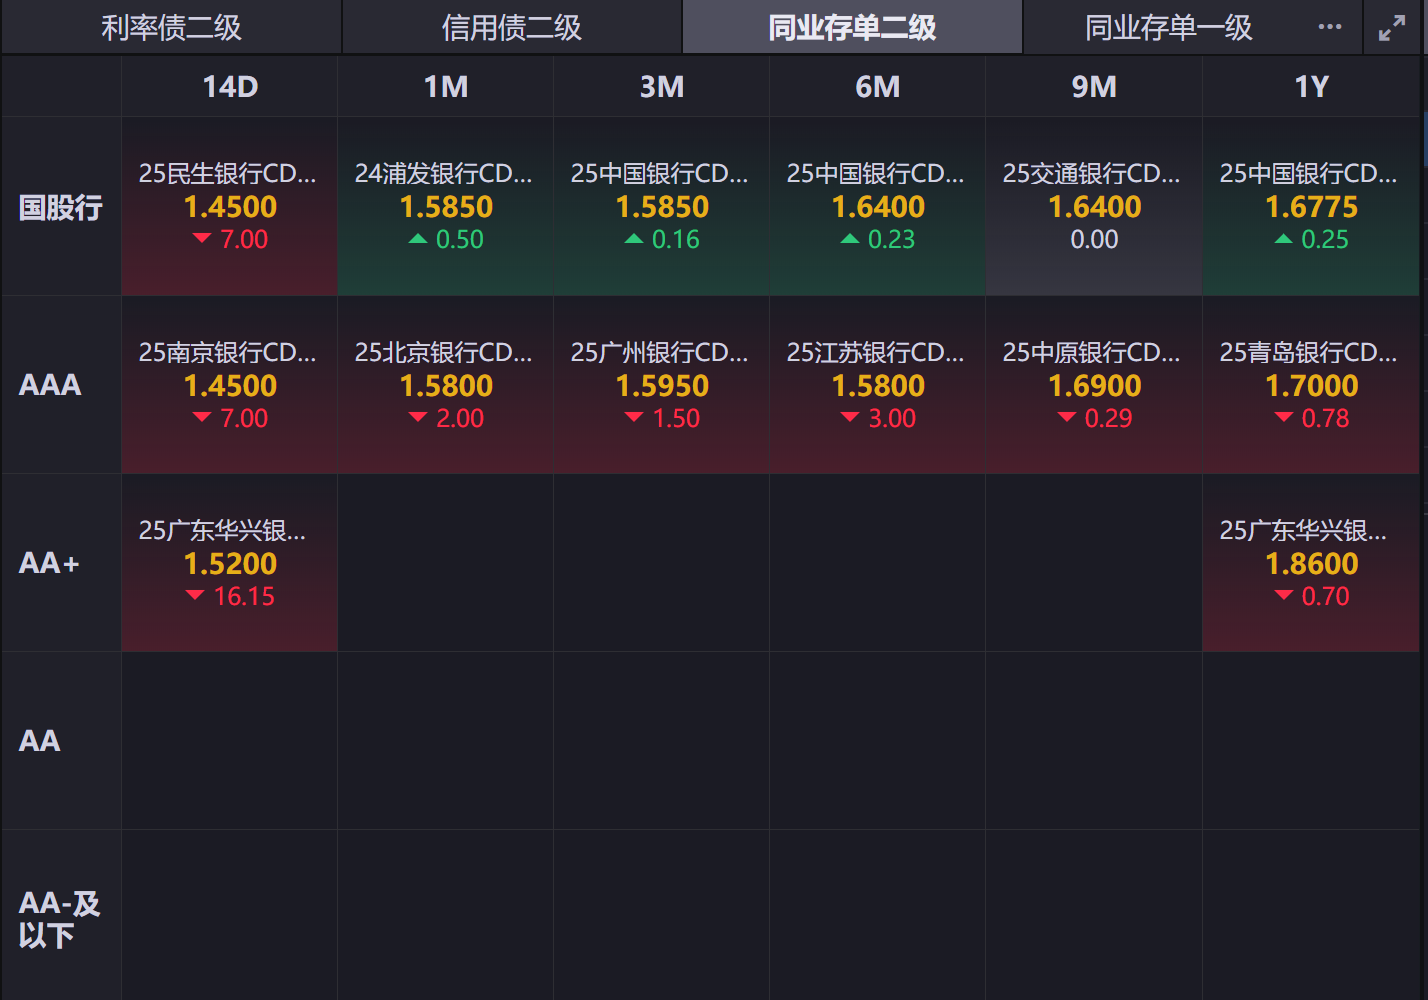
Task: Click the 1M column header
Action: pyautogui.click(x=446, y=87)
